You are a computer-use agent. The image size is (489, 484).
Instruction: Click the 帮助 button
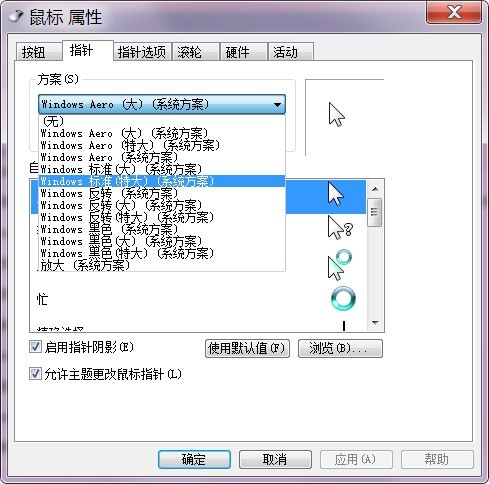coord(437,459)
